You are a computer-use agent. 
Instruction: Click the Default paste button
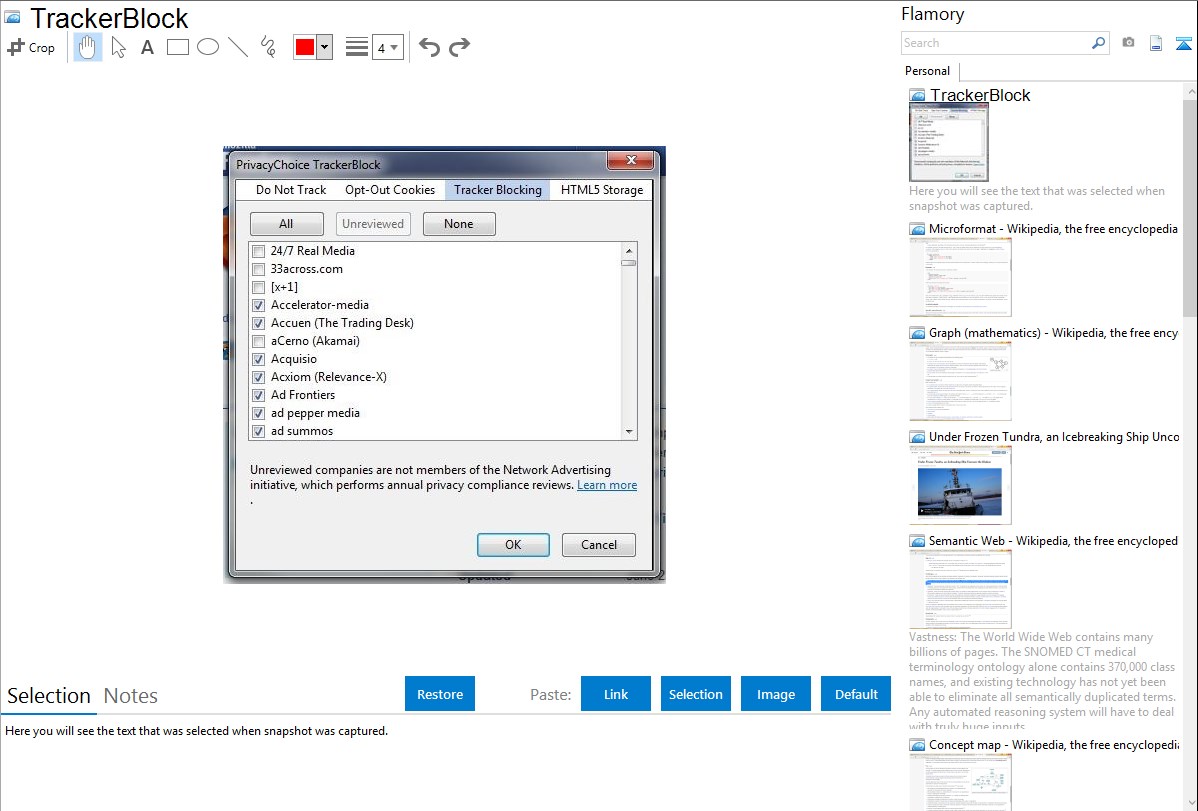click(856, 694)
